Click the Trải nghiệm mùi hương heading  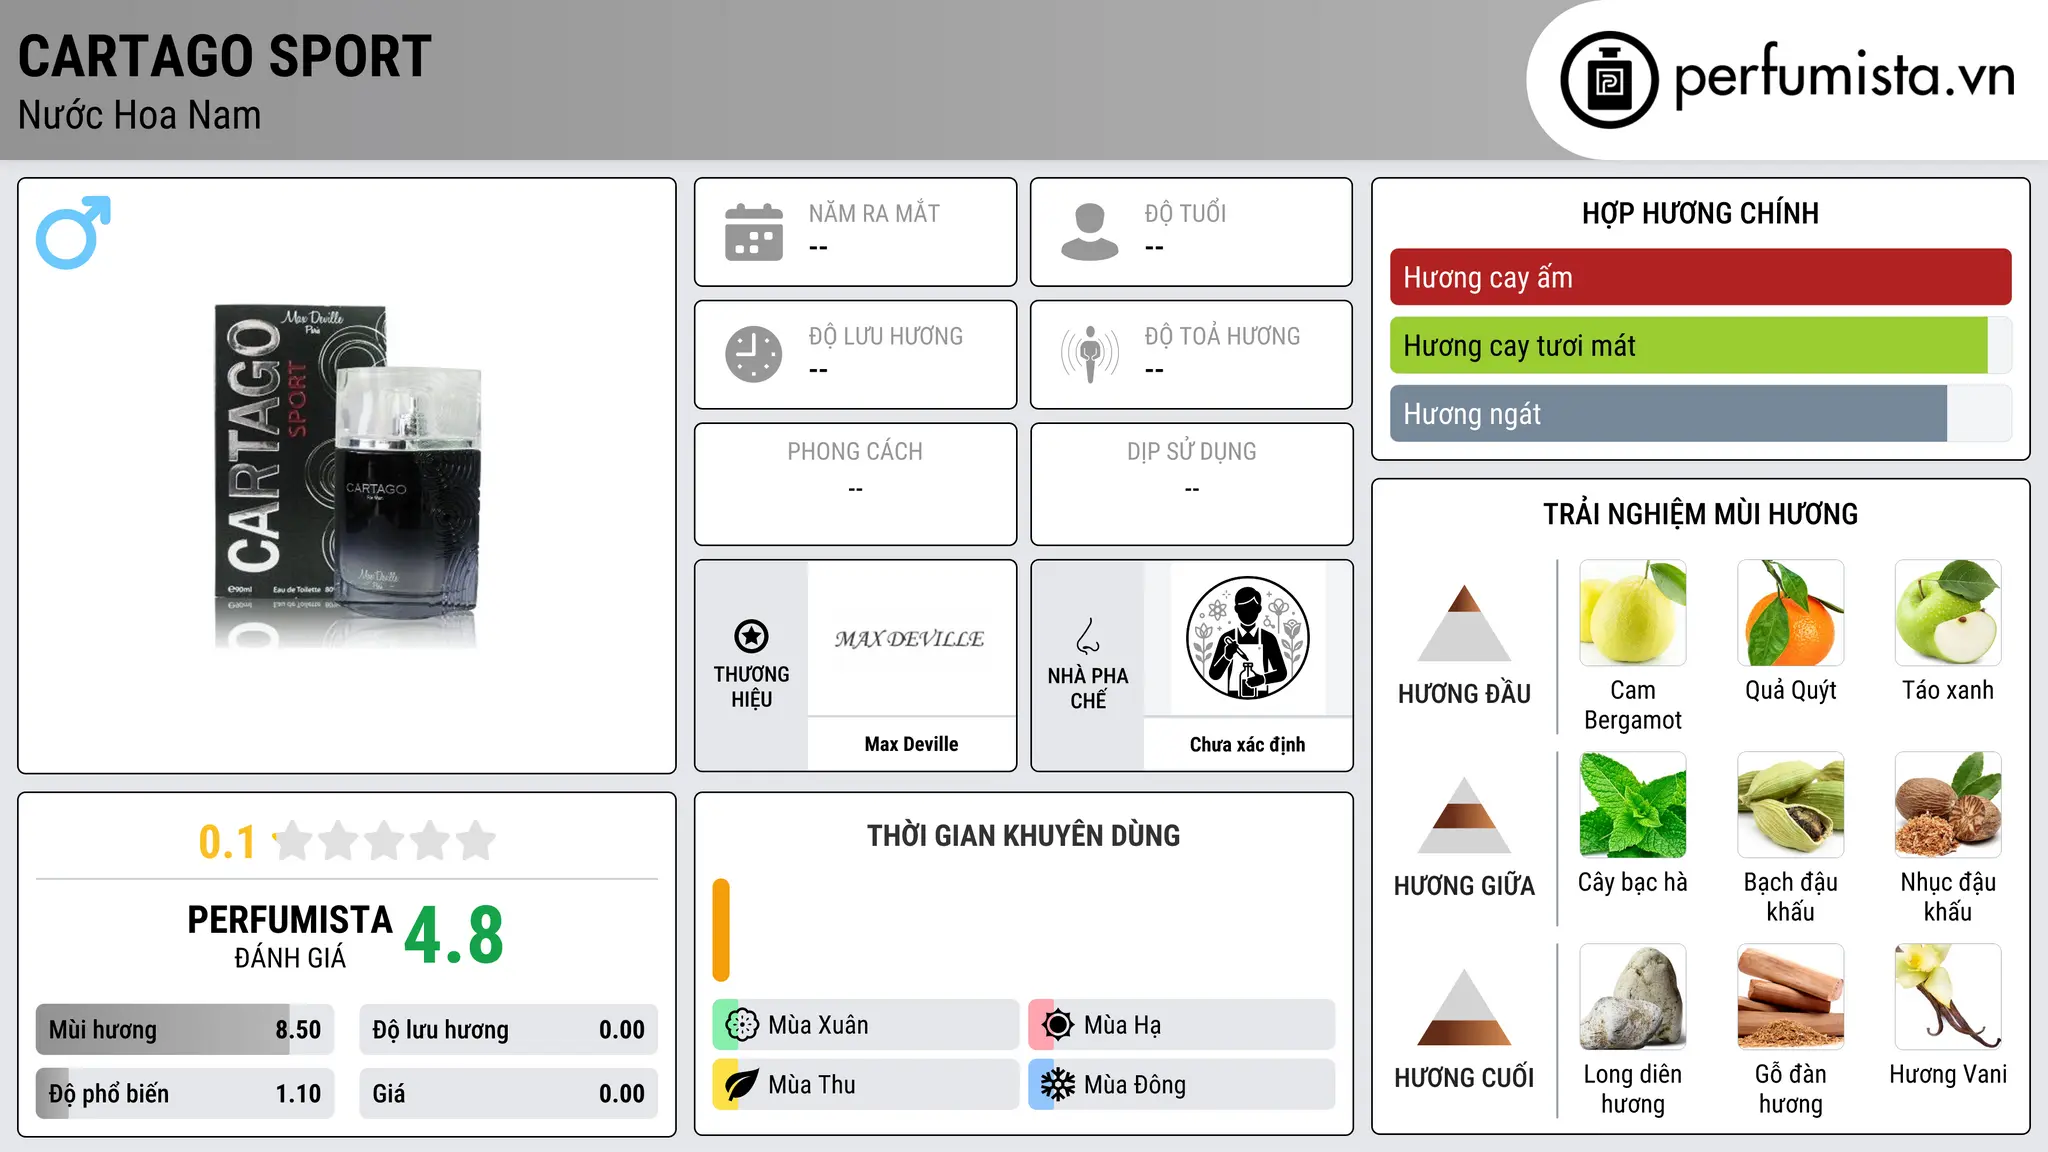pyautogui.click(x=1700, y=514)
